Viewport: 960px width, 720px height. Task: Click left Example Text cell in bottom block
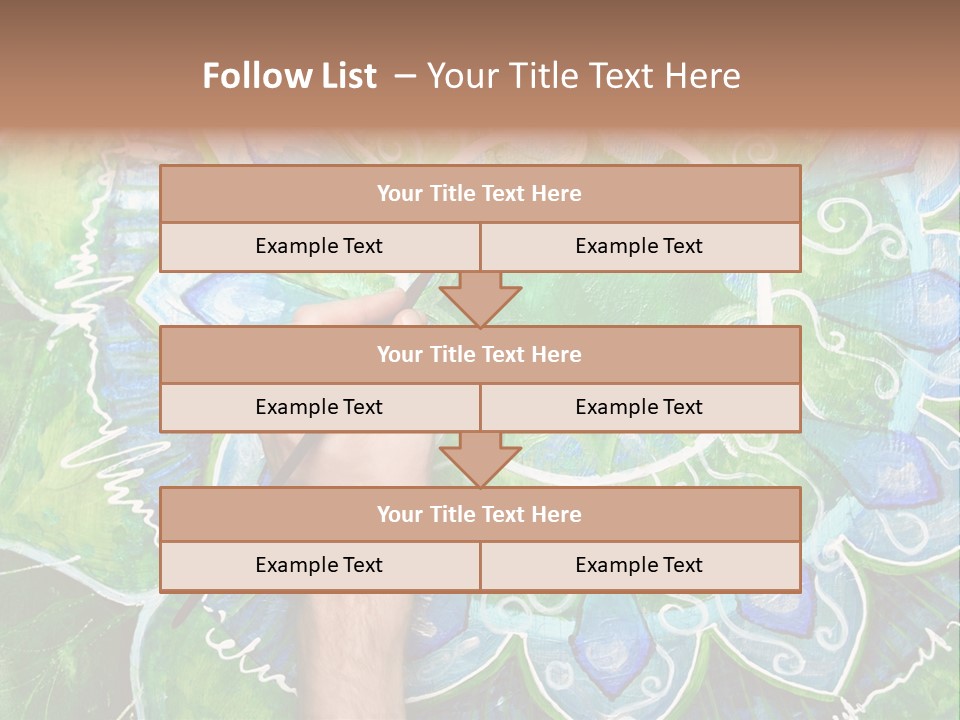[319, 566]
